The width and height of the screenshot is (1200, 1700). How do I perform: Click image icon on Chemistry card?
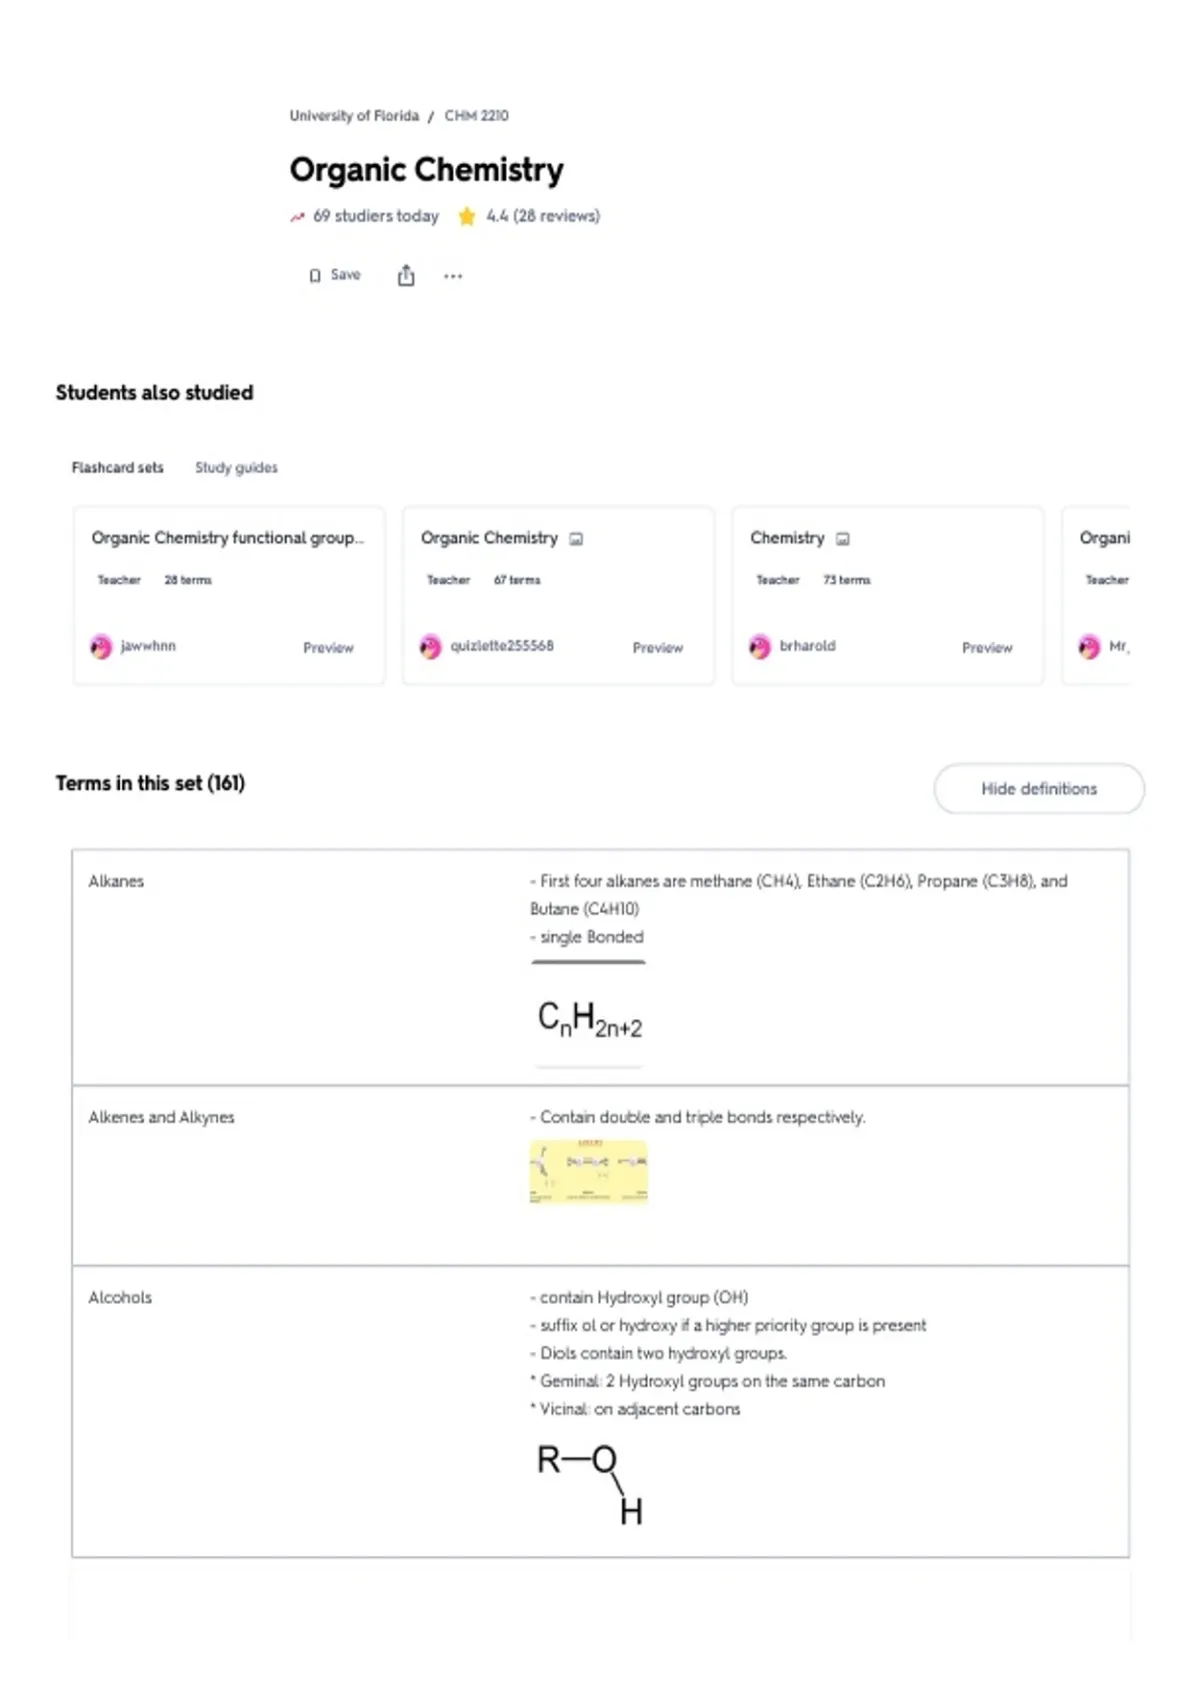(843, 539)
